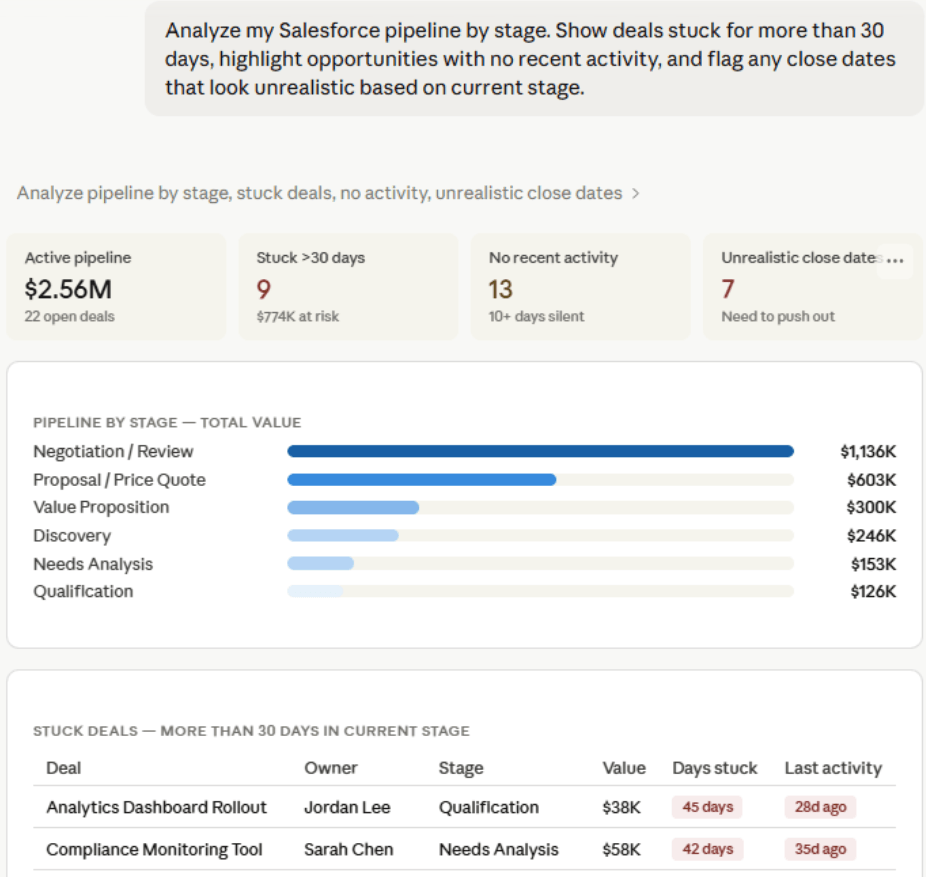Click the 'Owner' column header
Screen dimensions: 926x877
coord(331,768)
